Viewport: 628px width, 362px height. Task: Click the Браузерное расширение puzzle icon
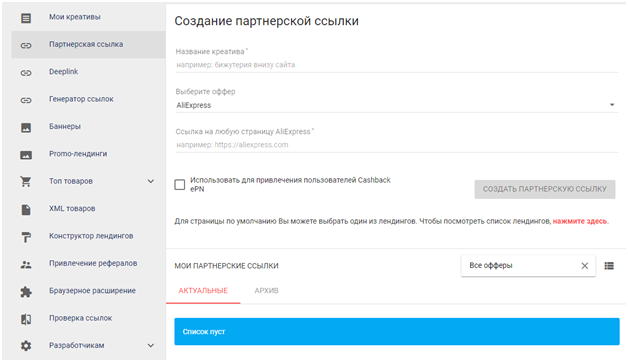tap(26, 292)
